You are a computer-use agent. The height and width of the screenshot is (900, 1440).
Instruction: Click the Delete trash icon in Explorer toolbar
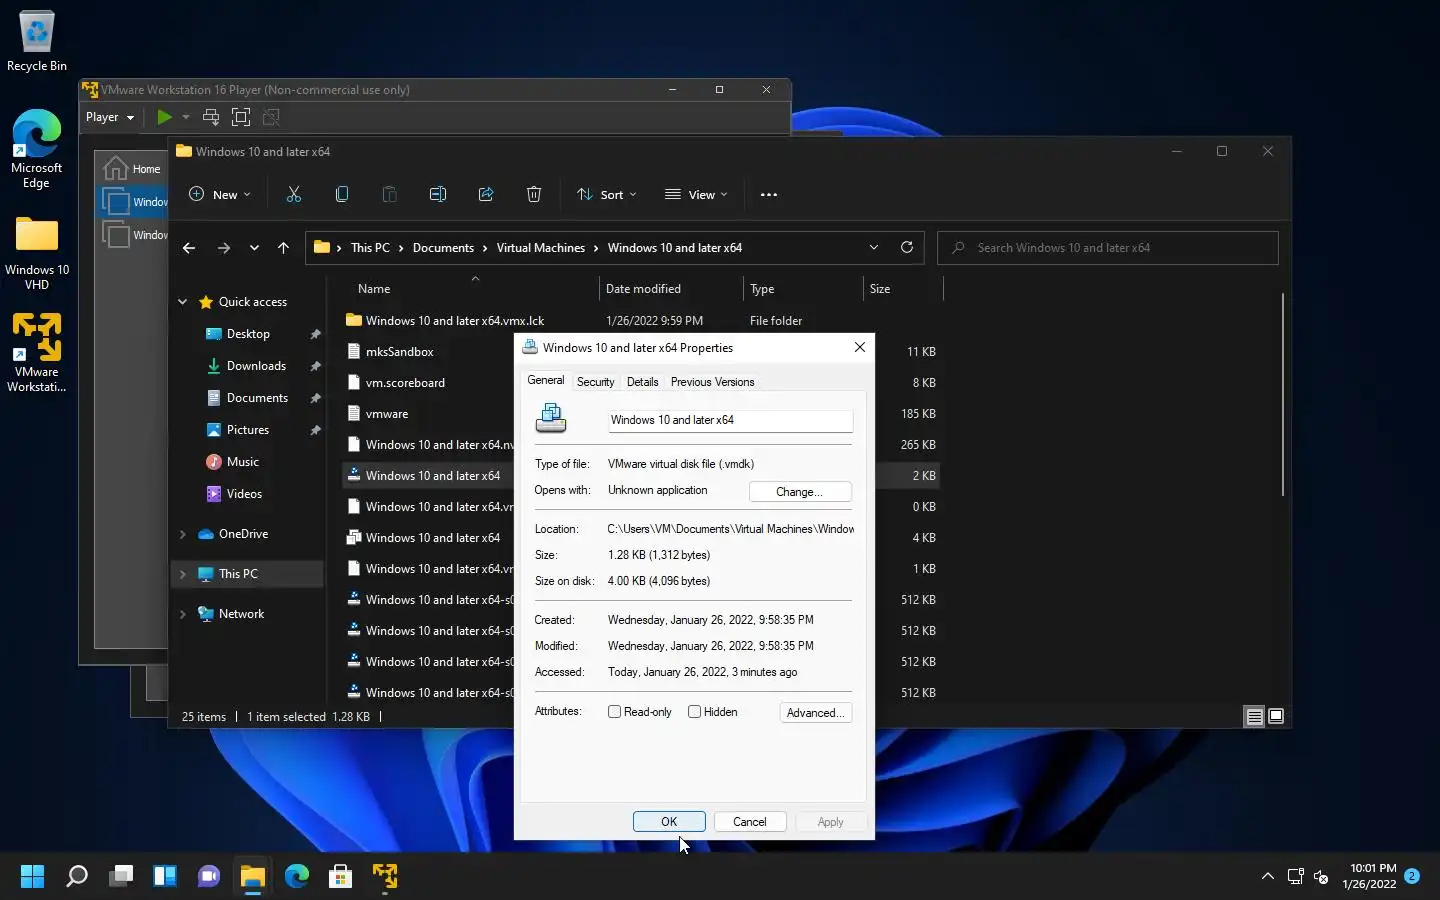click(534, 195)
